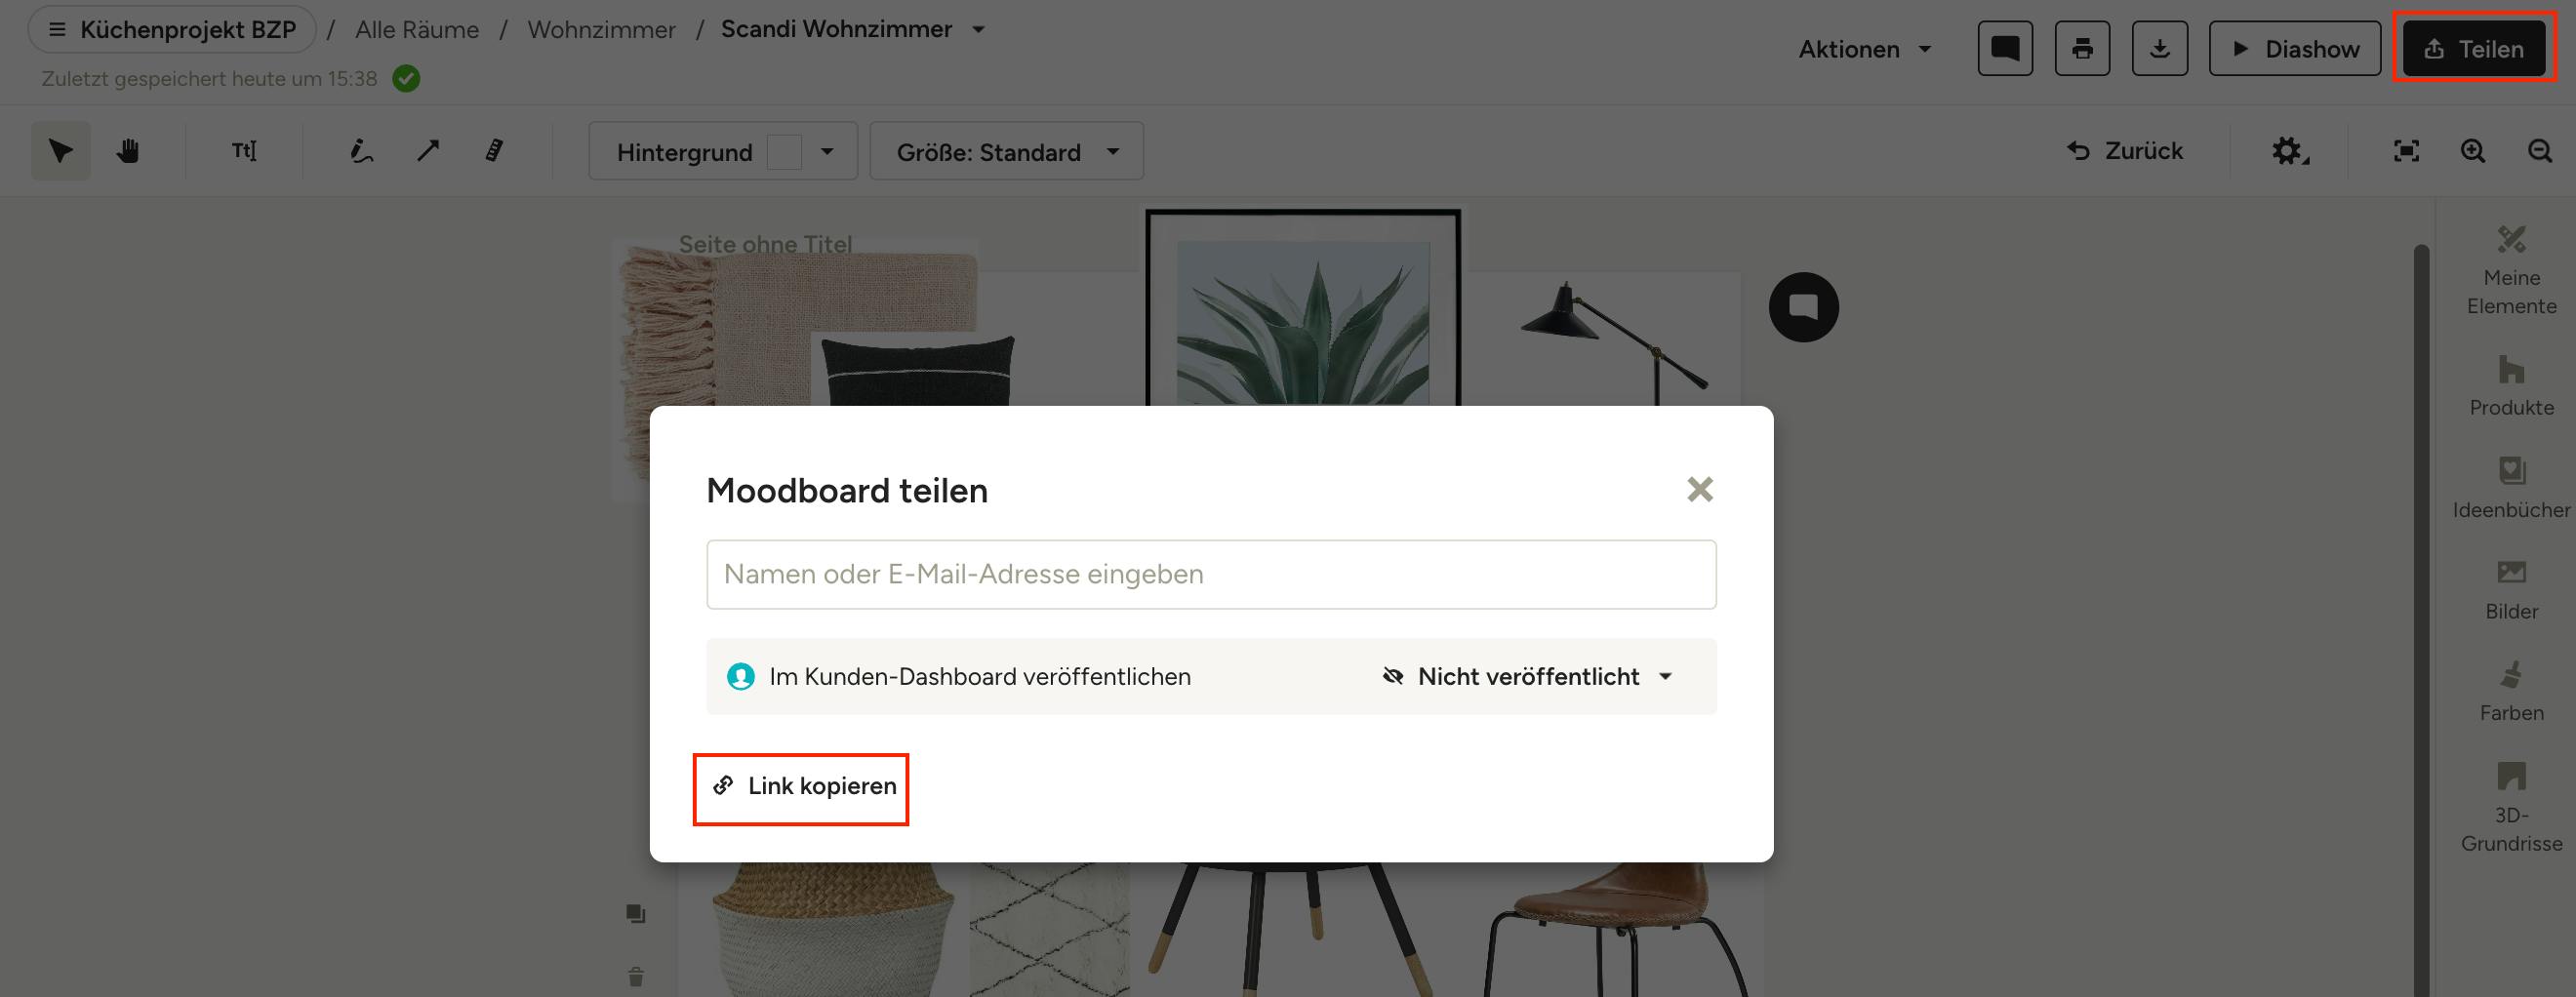Close the Moodboard teilen dialog
The height and width of the screenshot is (997, 2576).
(1699, 489)
